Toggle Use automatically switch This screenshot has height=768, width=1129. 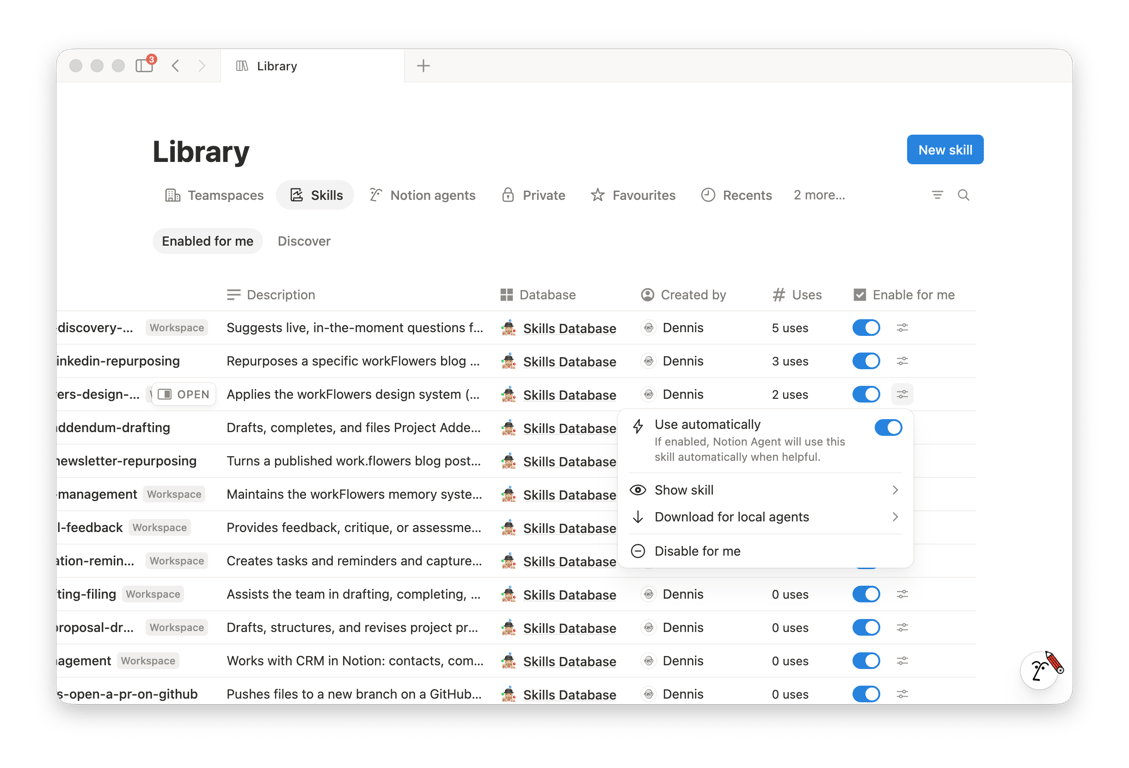tap(889, 428)
